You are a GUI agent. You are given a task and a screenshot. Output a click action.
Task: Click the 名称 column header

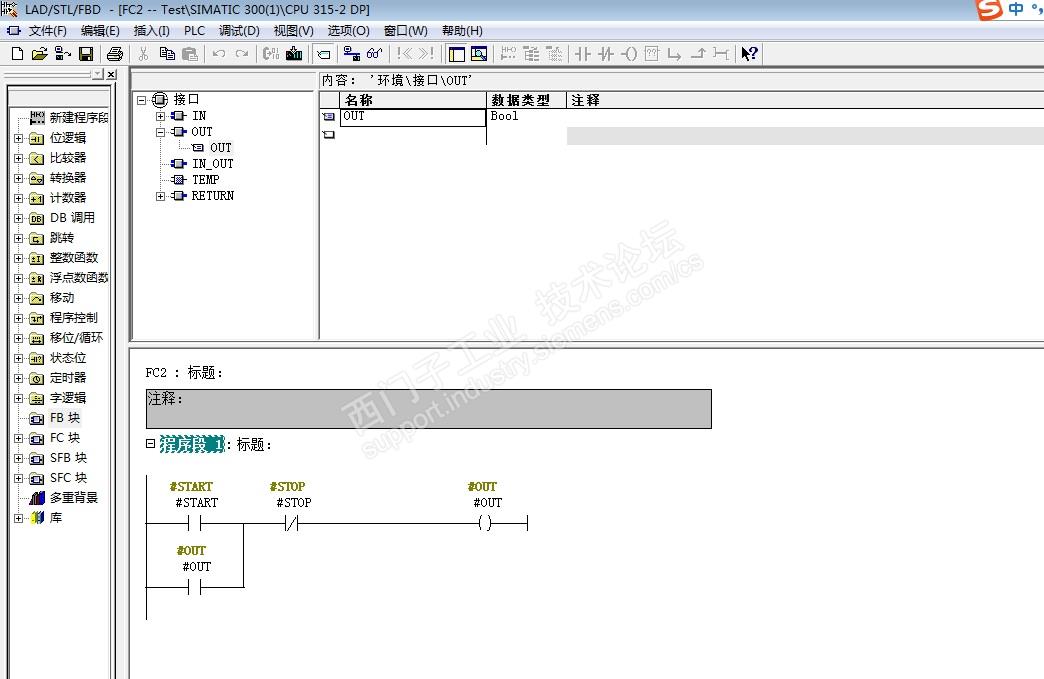coord(413,101)
